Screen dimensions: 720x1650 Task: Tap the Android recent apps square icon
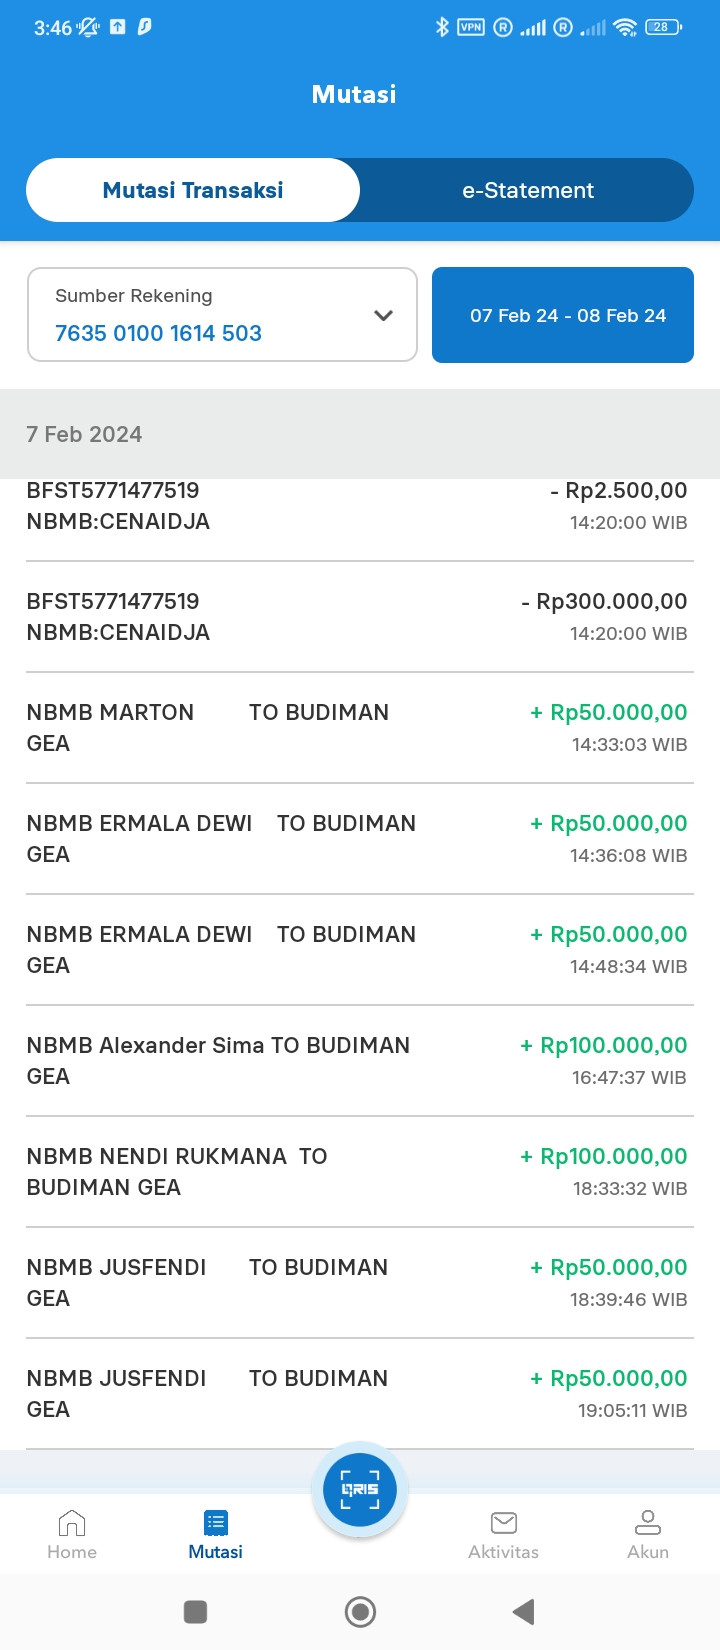pyautogui.click(x=196, y=1611)
